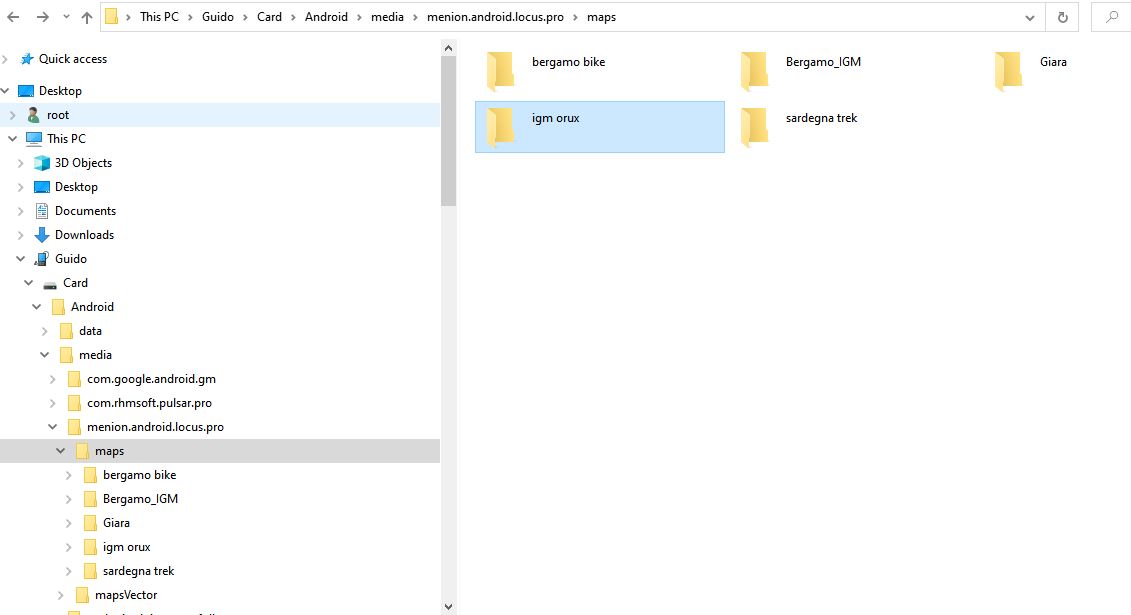Select com.rhmsoft.pulsar.pro folder in tree

tap(149, 403)
